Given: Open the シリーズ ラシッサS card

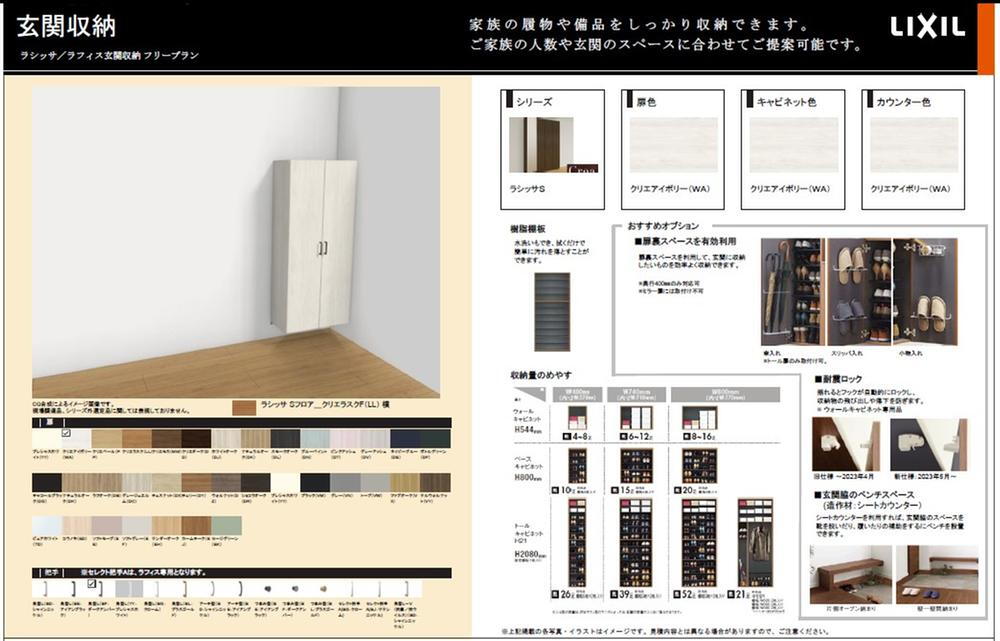Looking at the screenshot, I should pyautogui.click(x=552, y=149).
